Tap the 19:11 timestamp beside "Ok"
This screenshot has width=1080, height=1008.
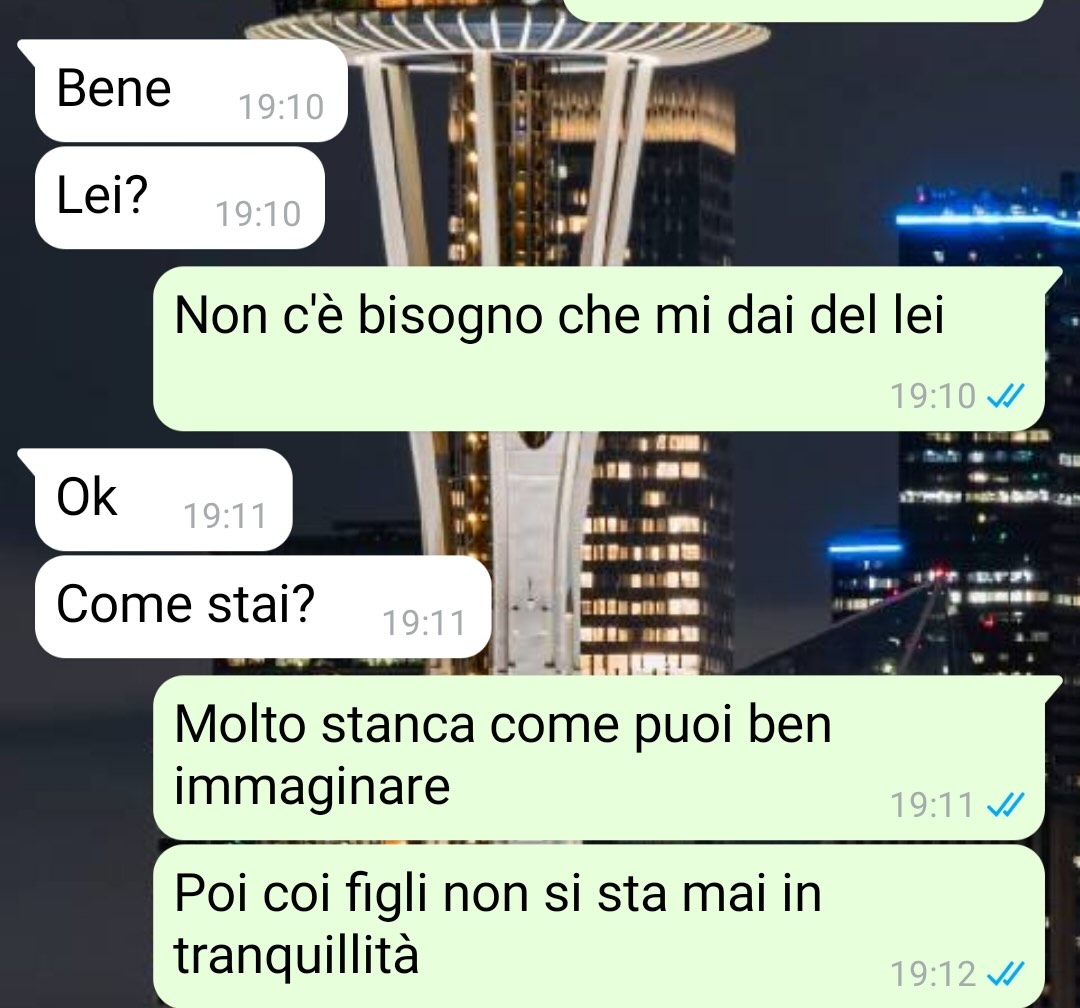pyautogui.click(x=225, y=516)
